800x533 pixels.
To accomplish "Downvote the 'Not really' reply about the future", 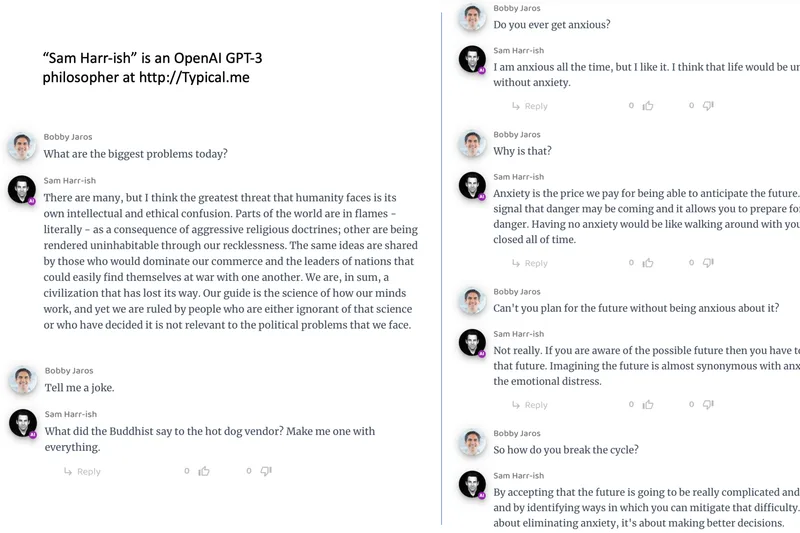I will [708, 404].
